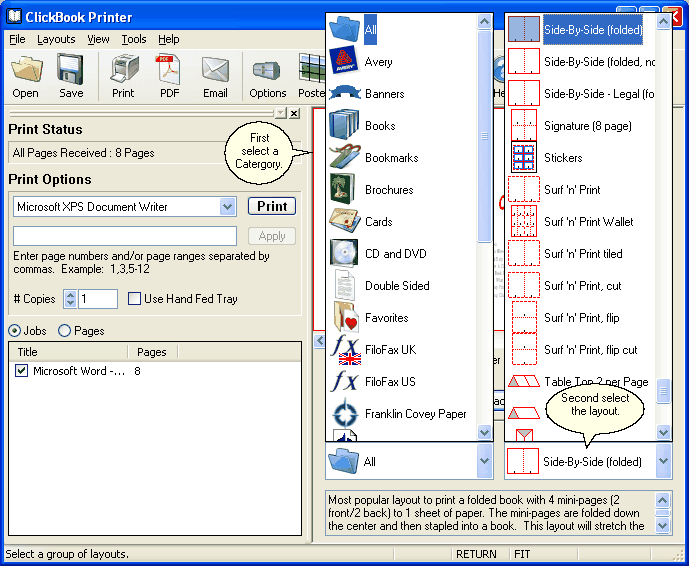Open the View menu
This screenshot has width=689, height=566.
click(98, 39)
